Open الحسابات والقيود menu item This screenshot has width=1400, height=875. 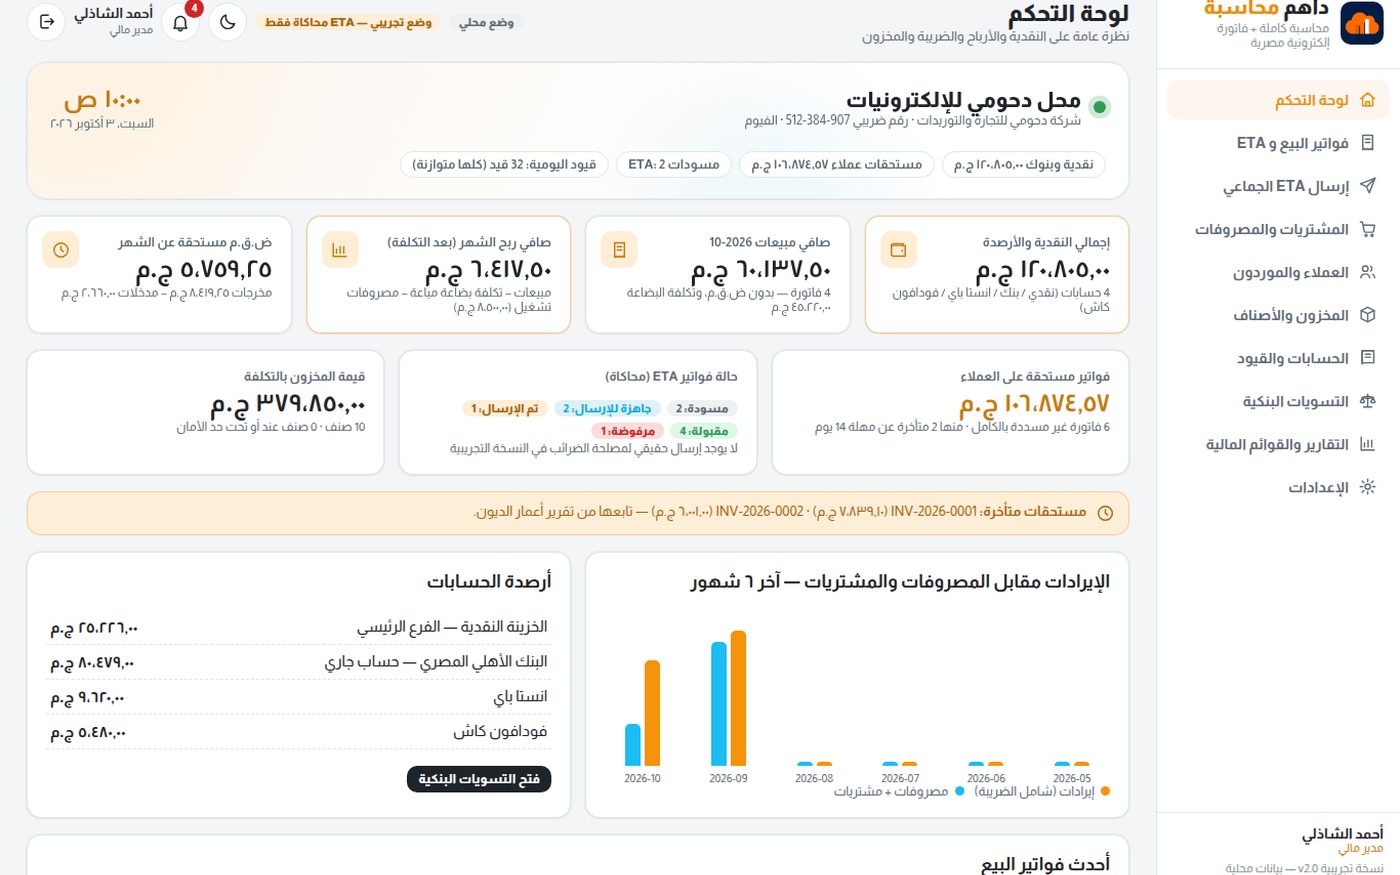click(x=1277, y=358)
